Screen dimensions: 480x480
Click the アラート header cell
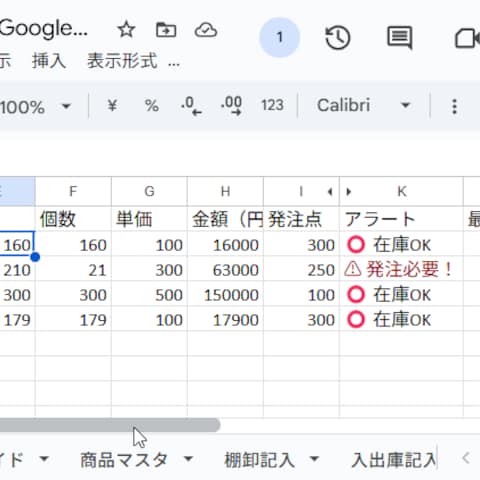click(x=401, y=219)
